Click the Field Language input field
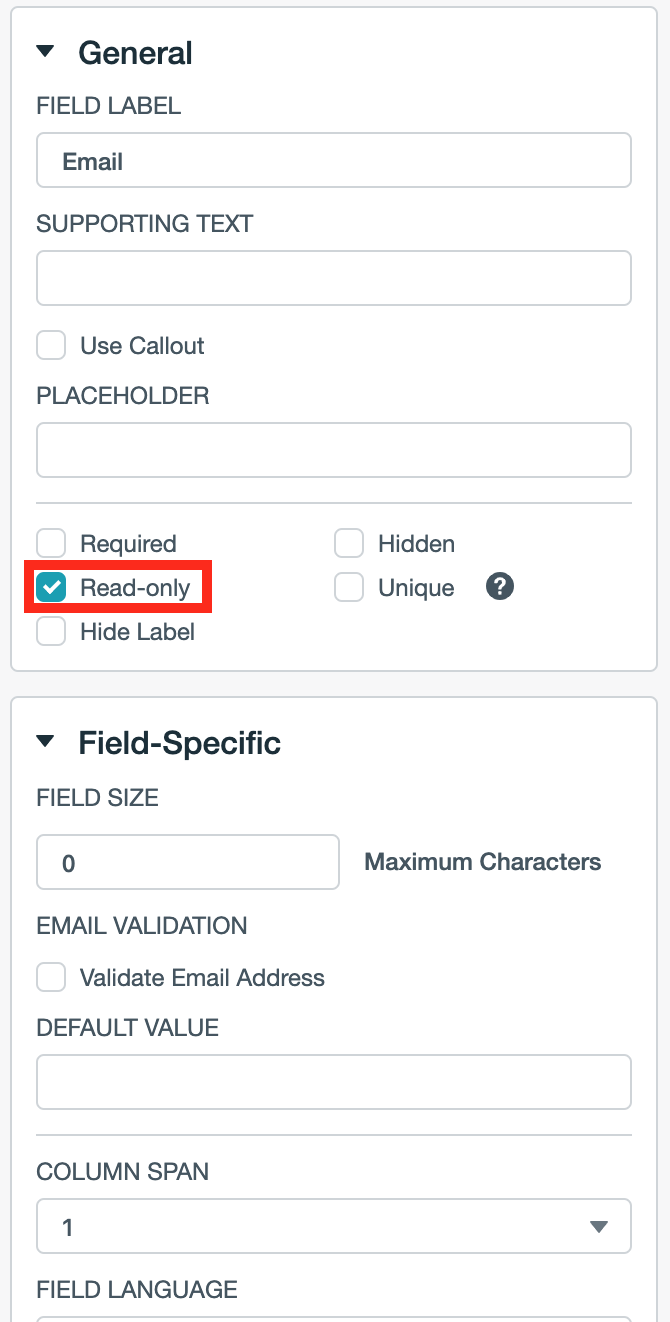 pos(334,1318)
